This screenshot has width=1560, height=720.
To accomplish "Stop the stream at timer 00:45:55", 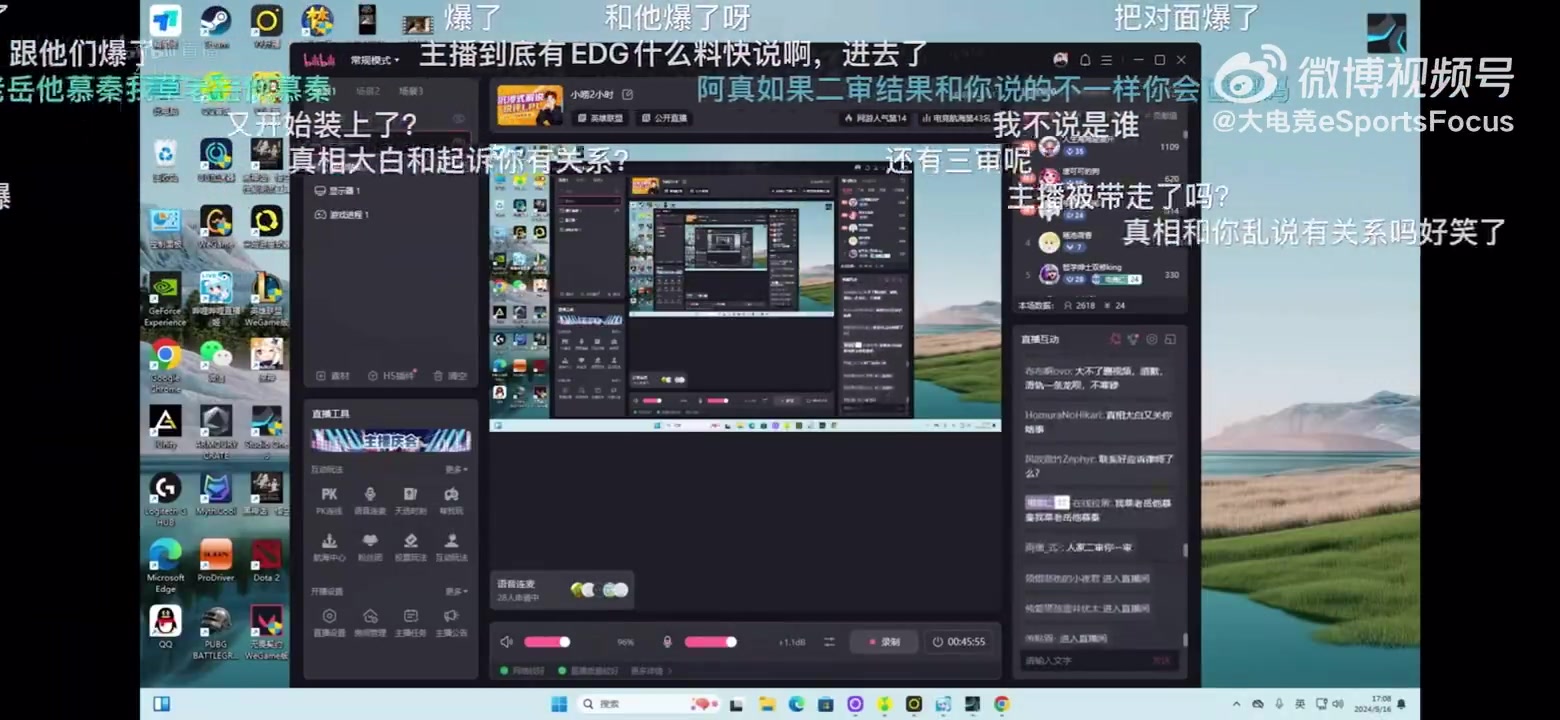I will pyautogui.click(x=958, y=642).
